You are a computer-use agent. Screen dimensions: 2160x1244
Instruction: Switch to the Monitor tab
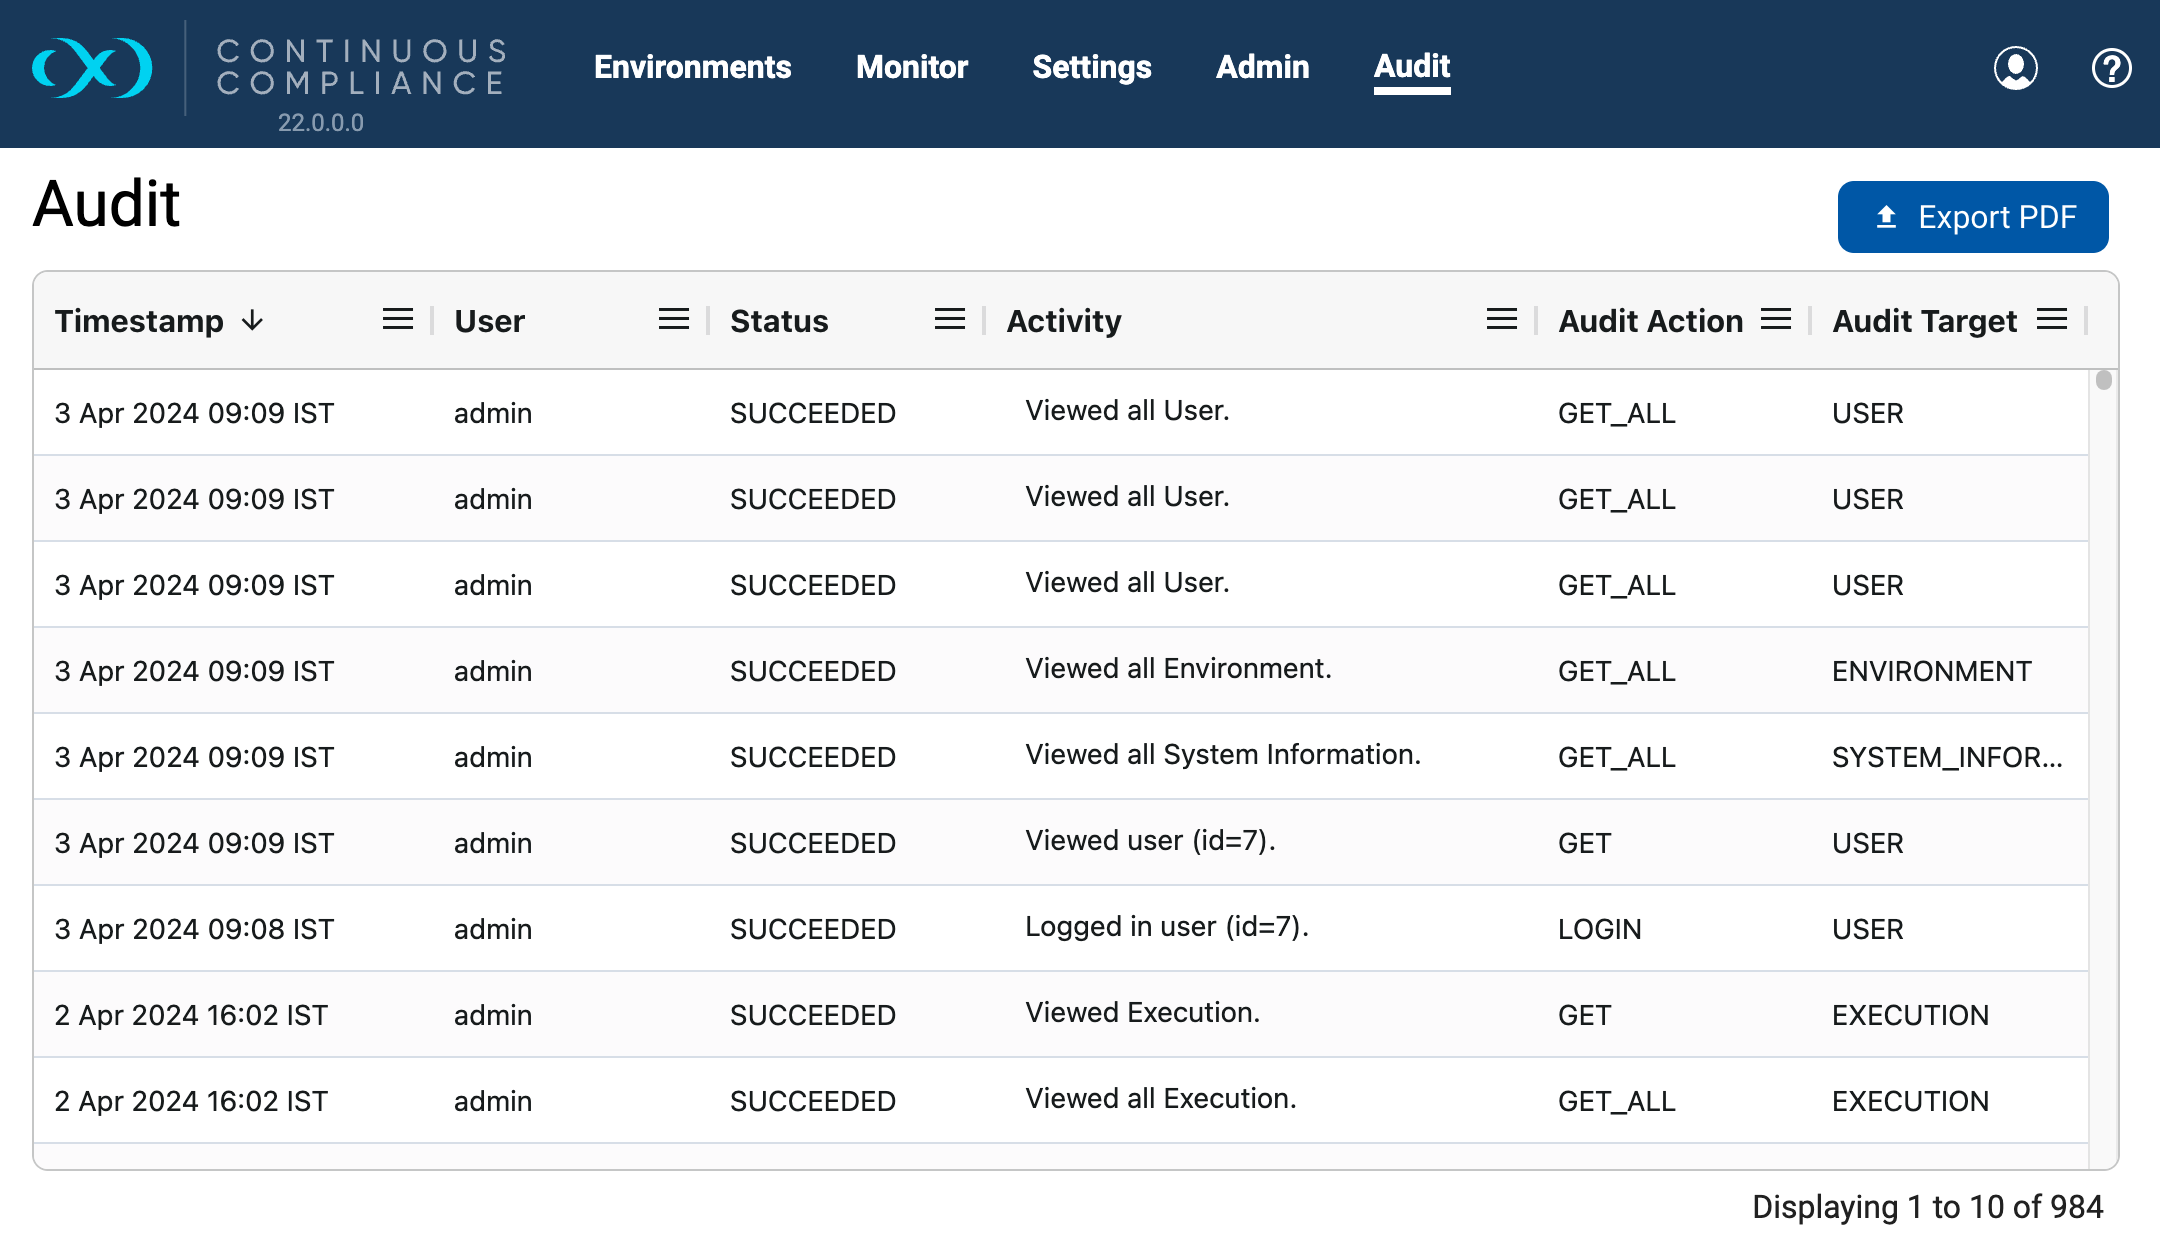(x=911, y=67)
